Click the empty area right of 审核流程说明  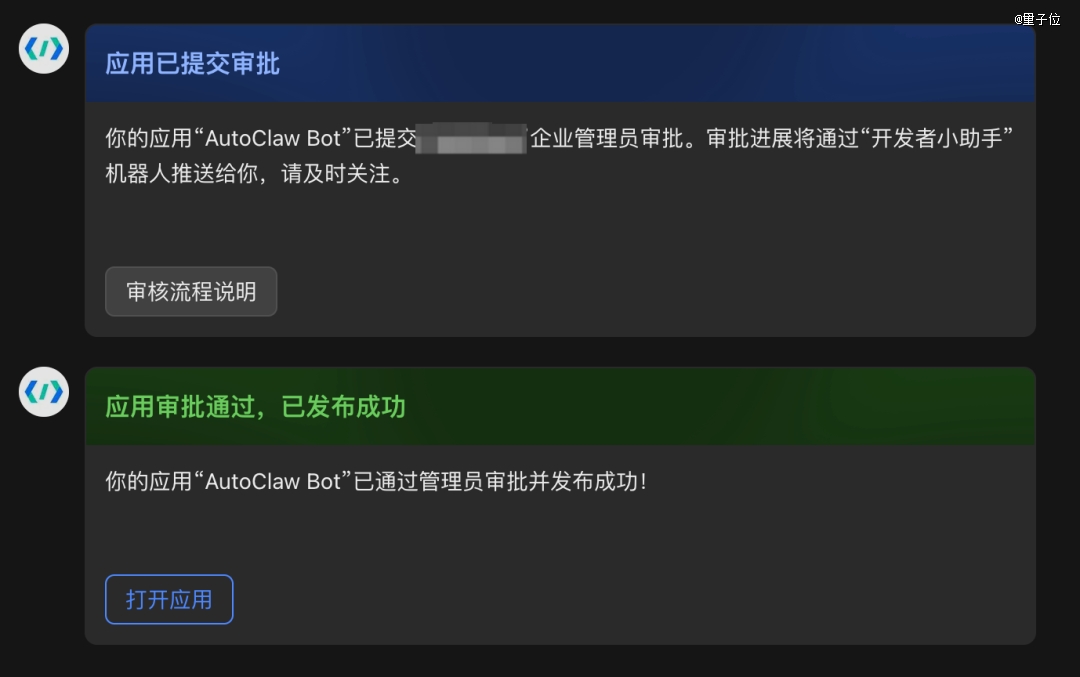click(654, 291)
